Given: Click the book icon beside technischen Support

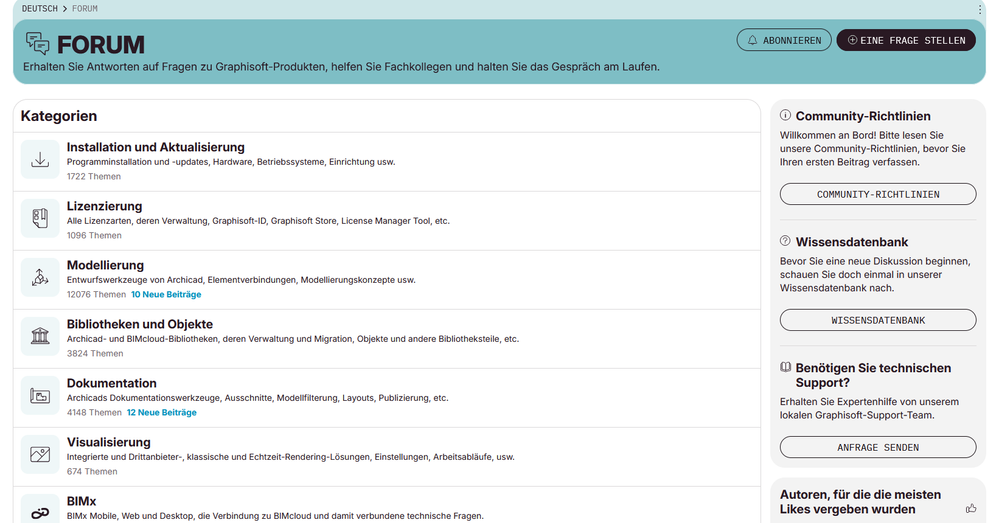Looking at the screenshot, I should (786, 367).
